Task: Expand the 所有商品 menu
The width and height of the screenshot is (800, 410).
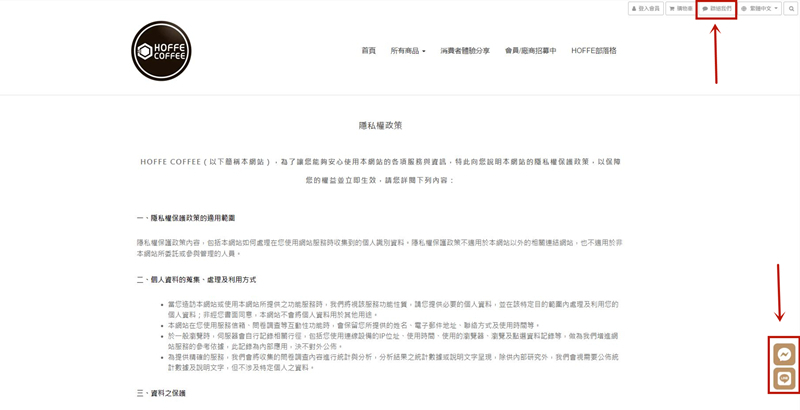Action: [x=408, y=50]
